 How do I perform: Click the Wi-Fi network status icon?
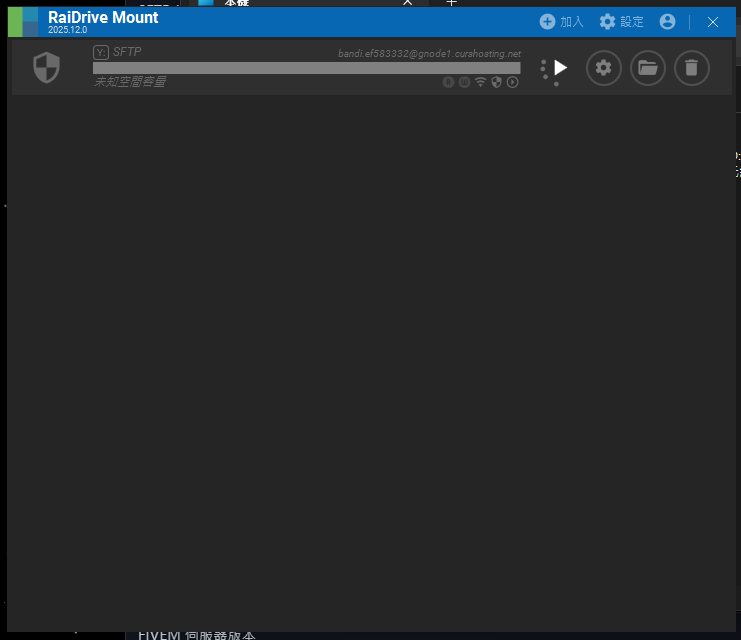click(480, 82)
